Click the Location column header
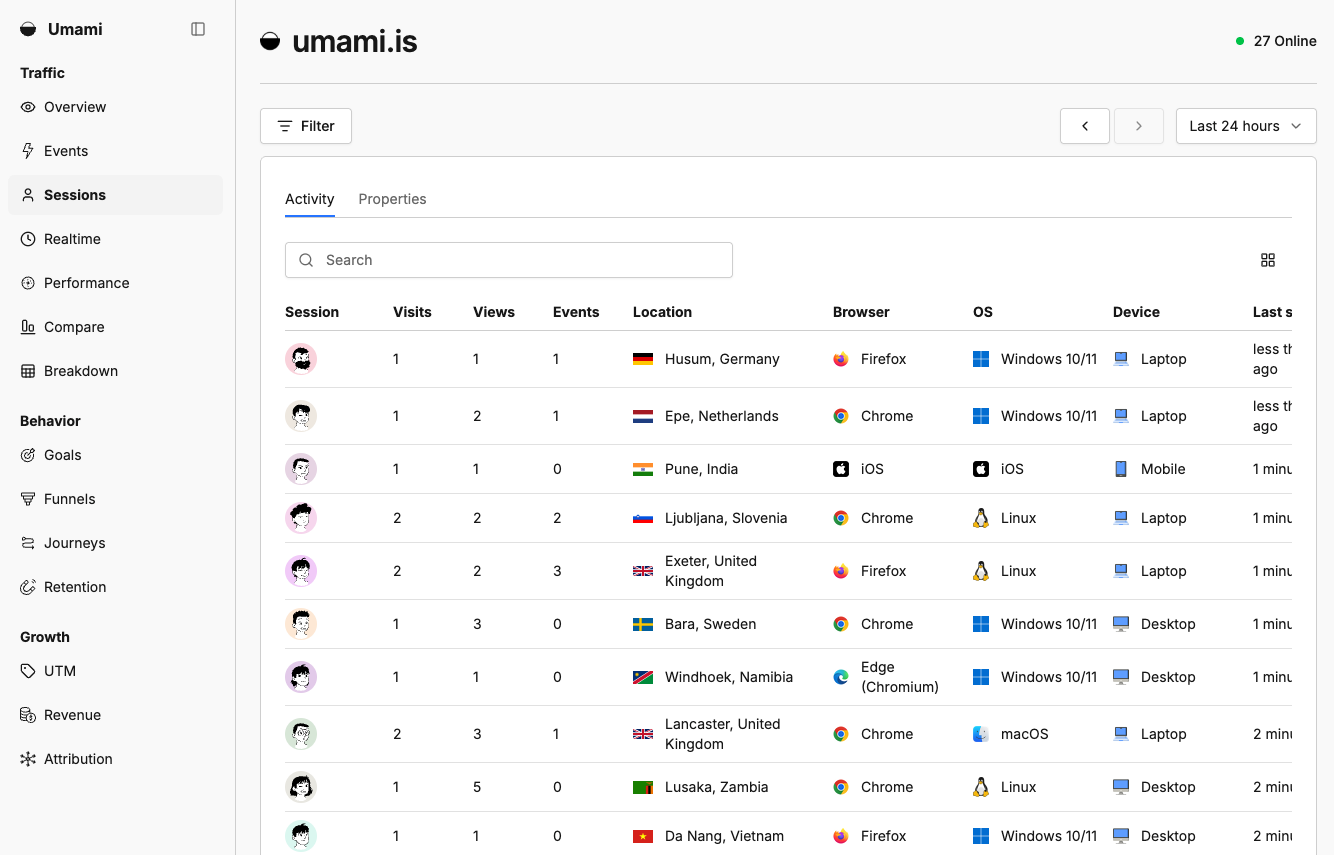The image size is (1334, 855). point(662,312)
